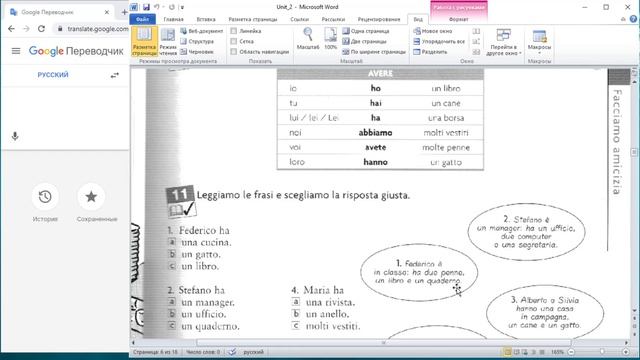640x360 pixels.
Task: Open Word Help question mark icon
Action: (x=633, y=19)
